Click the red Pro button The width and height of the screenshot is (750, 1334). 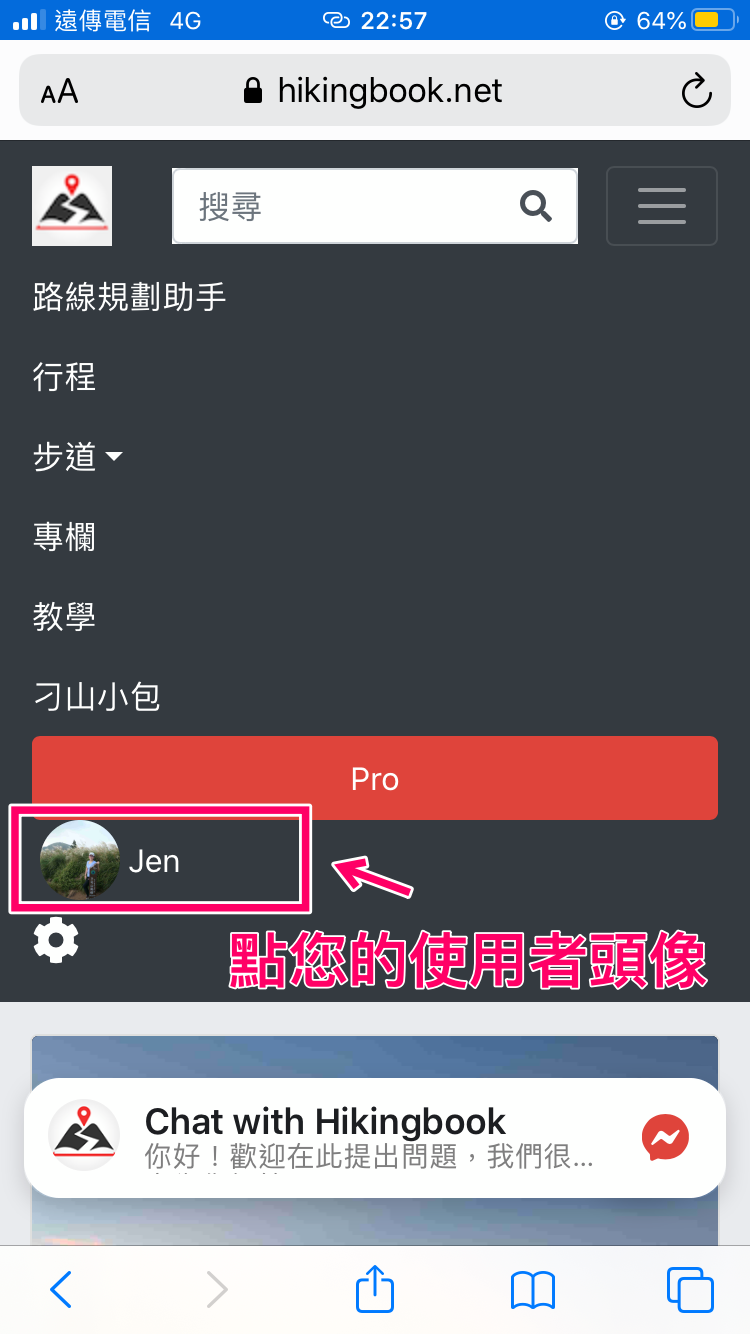tap(375, 778)
